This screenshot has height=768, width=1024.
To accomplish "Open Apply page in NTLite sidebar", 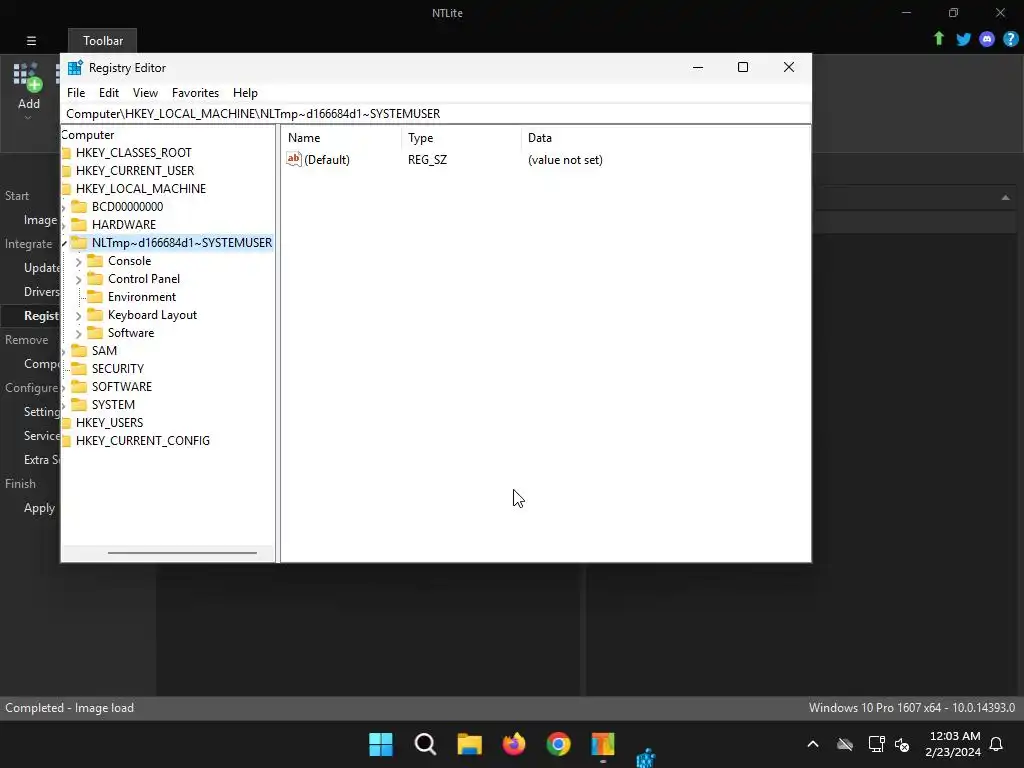I will tap(39, 508).
